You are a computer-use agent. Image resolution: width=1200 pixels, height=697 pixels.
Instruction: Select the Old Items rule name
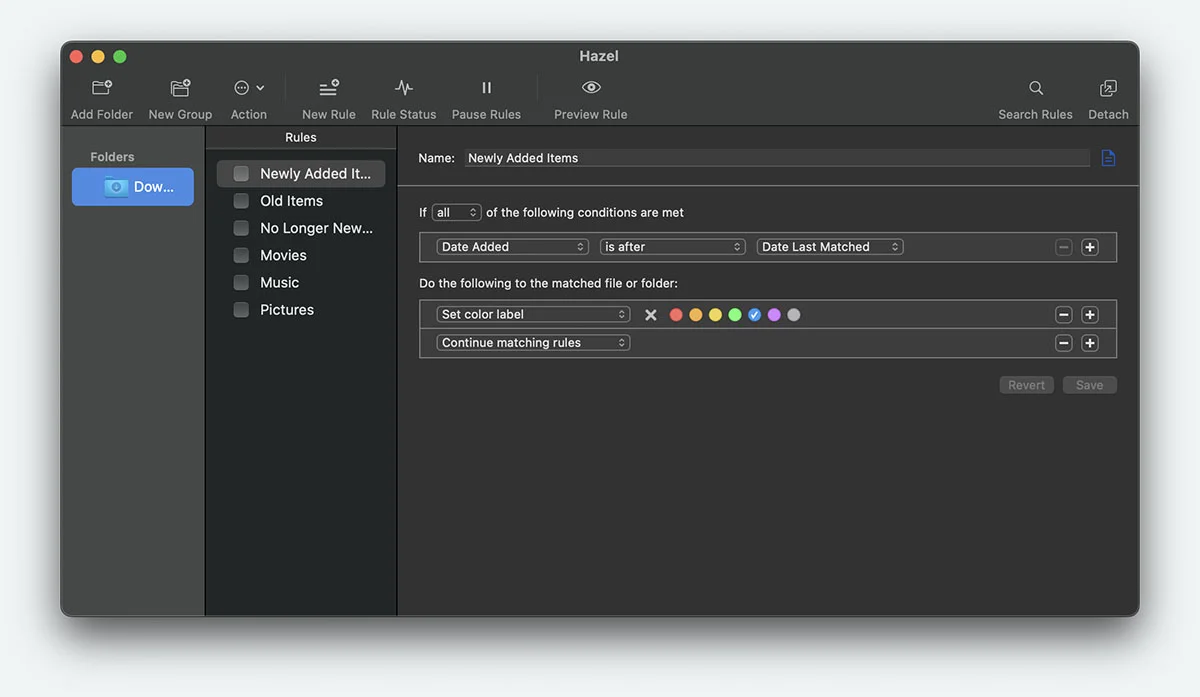(x=291, y=201)
